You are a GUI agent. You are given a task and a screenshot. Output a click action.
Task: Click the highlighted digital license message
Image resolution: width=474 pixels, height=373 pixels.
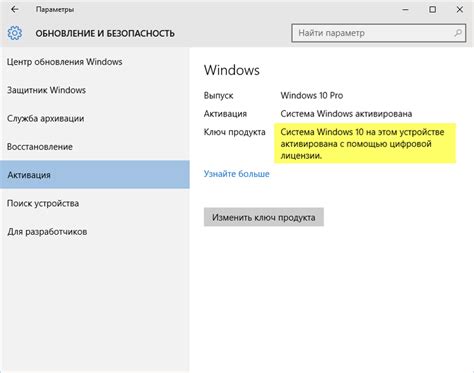365,144
